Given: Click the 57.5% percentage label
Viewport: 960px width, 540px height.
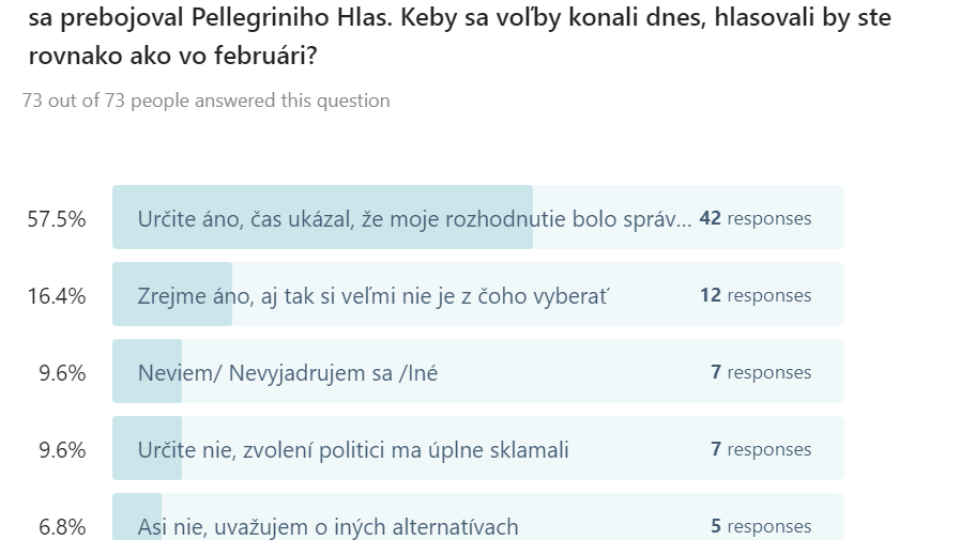Looking at the screenshot, I should click(56, 219).
